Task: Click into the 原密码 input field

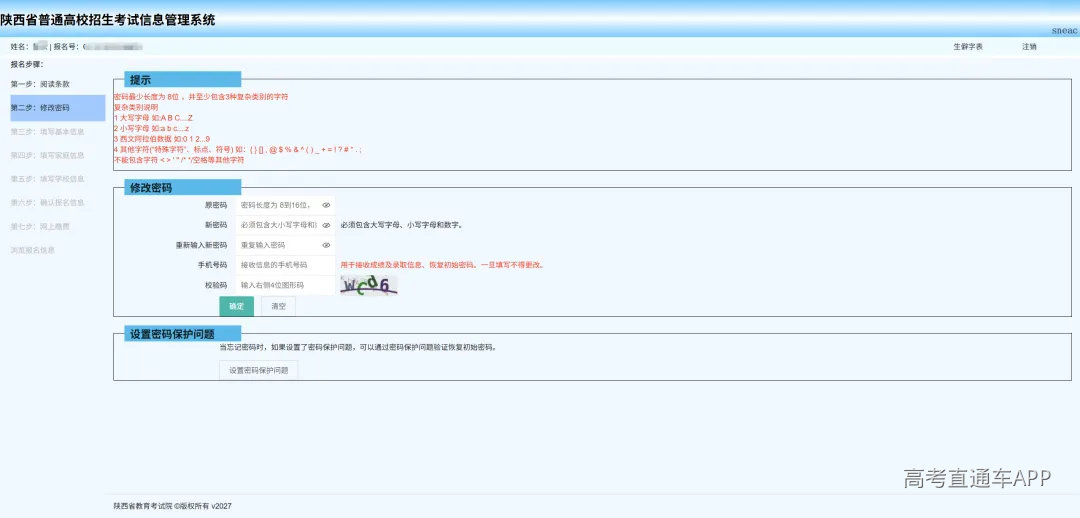Action: point(285,205)
